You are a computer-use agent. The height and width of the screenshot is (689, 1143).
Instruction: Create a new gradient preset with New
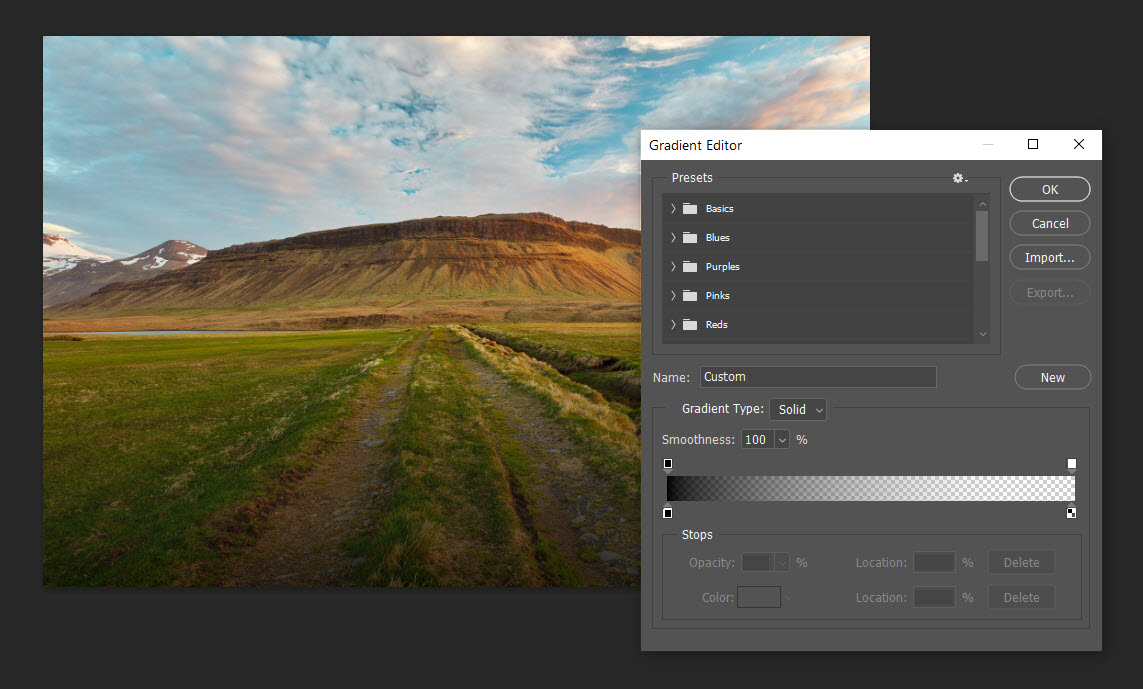pos(1052,377)
